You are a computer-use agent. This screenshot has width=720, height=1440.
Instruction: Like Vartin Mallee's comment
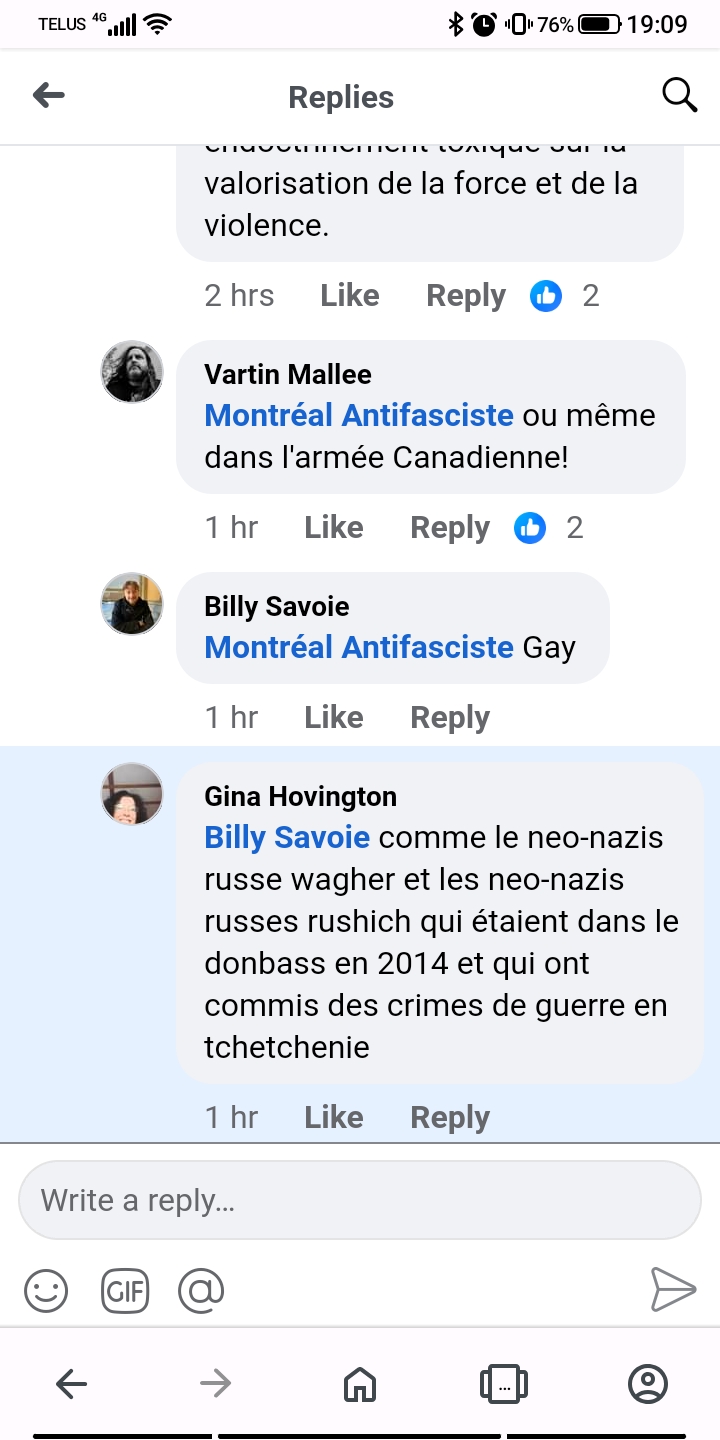[x=333, y=528]
